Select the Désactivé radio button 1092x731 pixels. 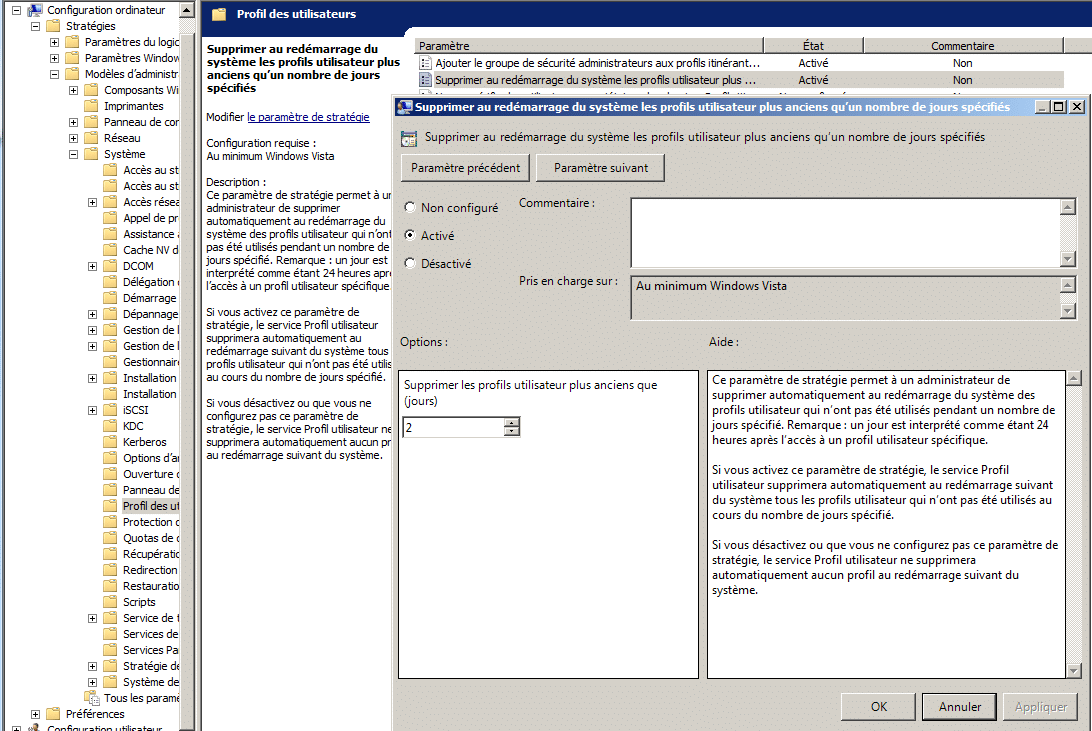410,263
